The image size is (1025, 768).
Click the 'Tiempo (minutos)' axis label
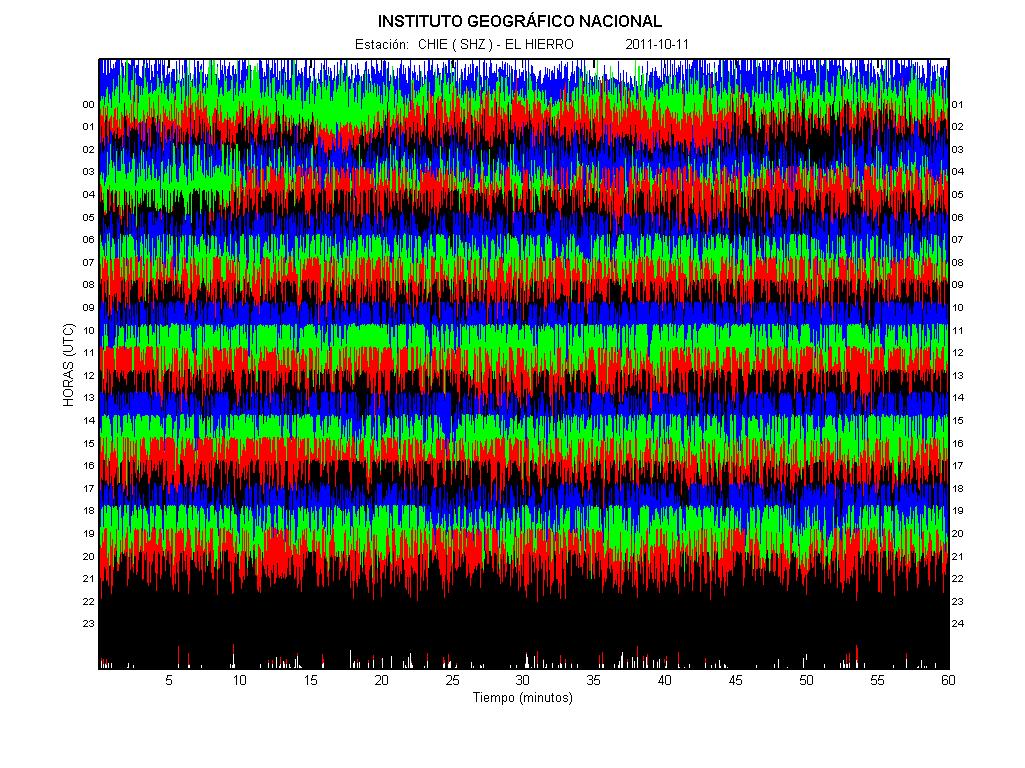(x=522, y=697)
